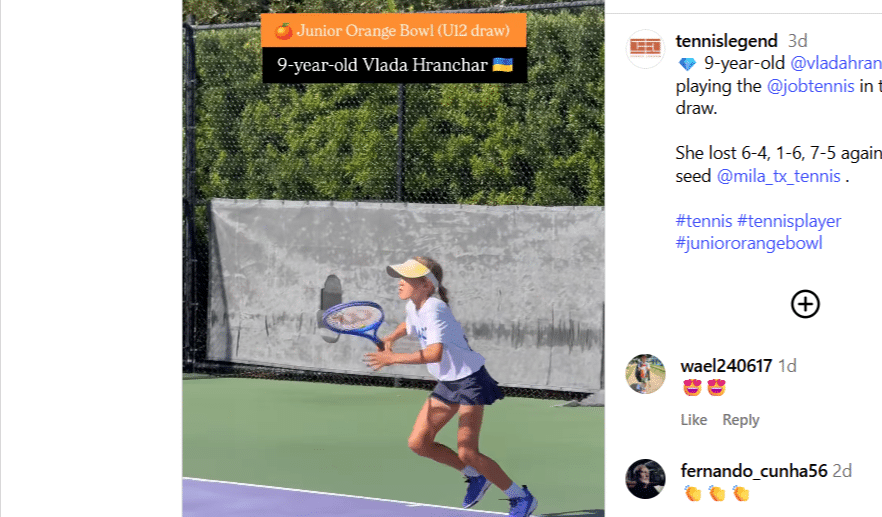882x517 pixels.
Task: Click the 2d timestamp on fernando's comment
Action: [842, 470]
